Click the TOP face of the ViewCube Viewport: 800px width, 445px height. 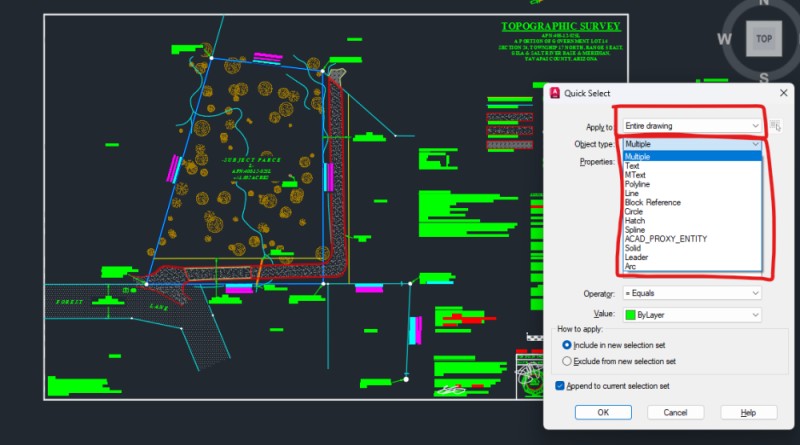(764, 39)
